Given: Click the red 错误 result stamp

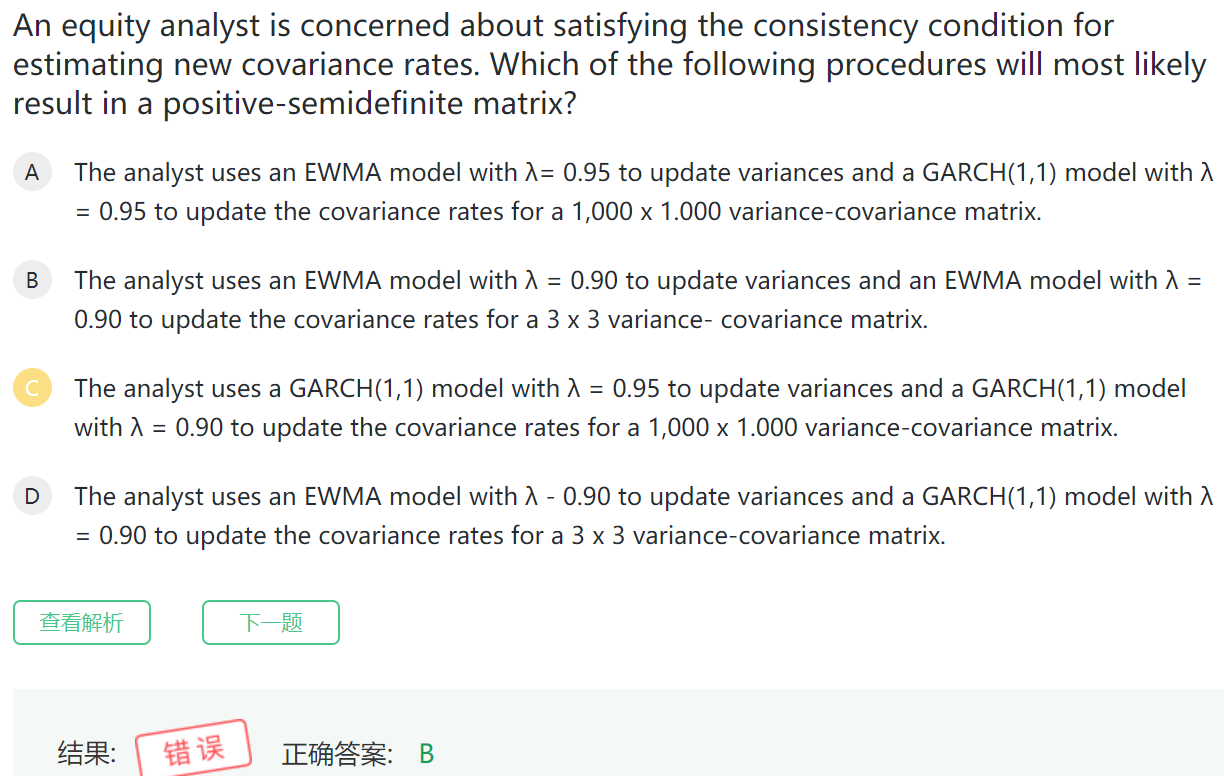Looking at the screenshot, I should pyautogui.click(x=193, y=748).
